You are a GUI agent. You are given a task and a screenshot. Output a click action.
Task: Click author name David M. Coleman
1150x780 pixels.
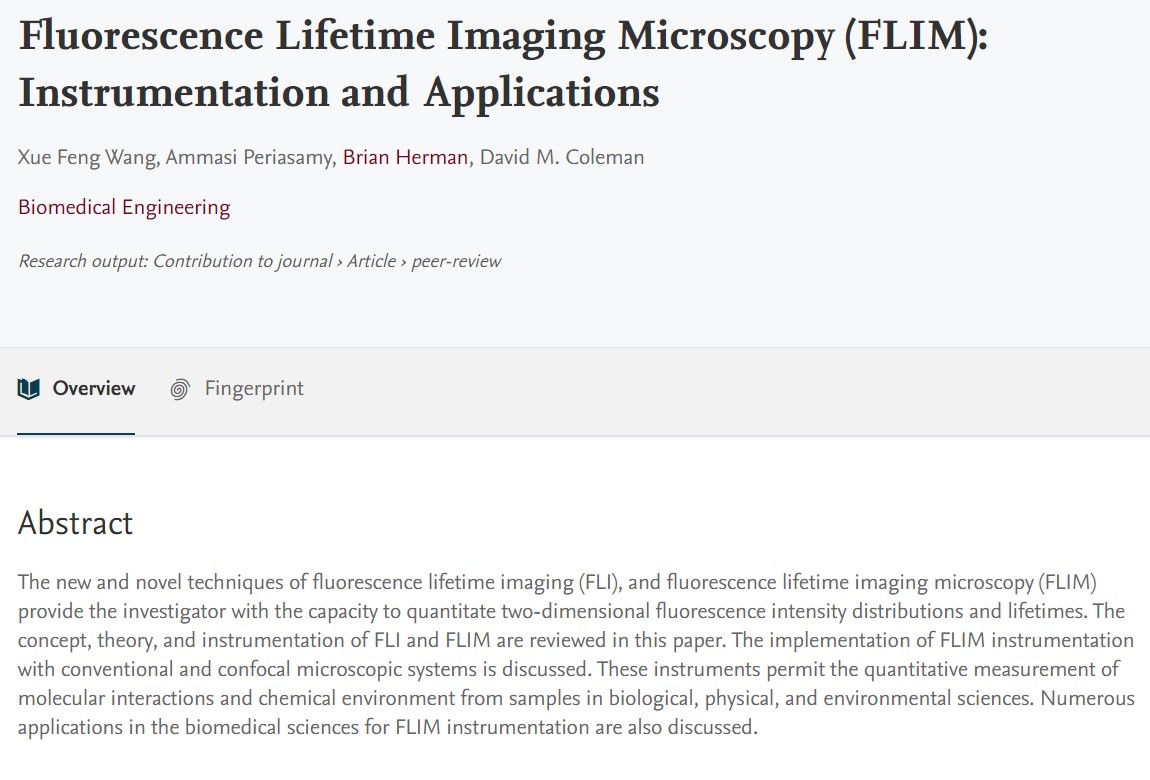click(562, 158)
